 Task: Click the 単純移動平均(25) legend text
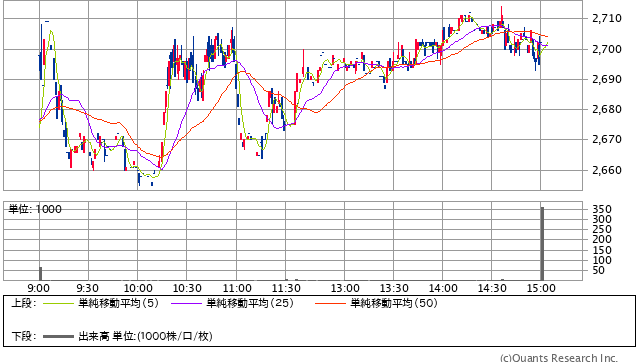click(x=250, y=303)
